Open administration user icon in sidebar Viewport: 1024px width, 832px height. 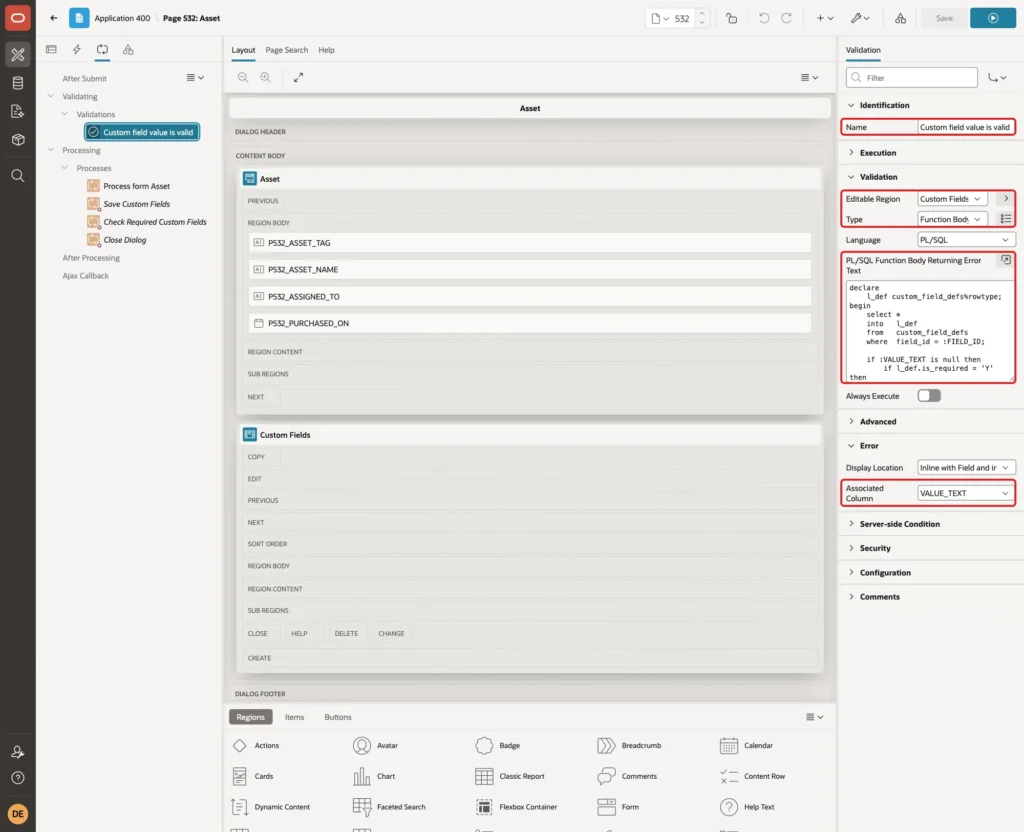pos(18,752)
